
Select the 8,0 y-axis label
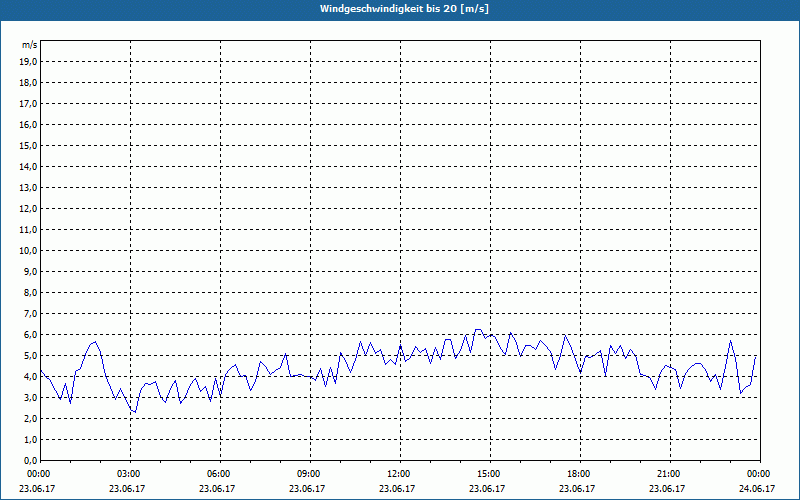[30, 292]
